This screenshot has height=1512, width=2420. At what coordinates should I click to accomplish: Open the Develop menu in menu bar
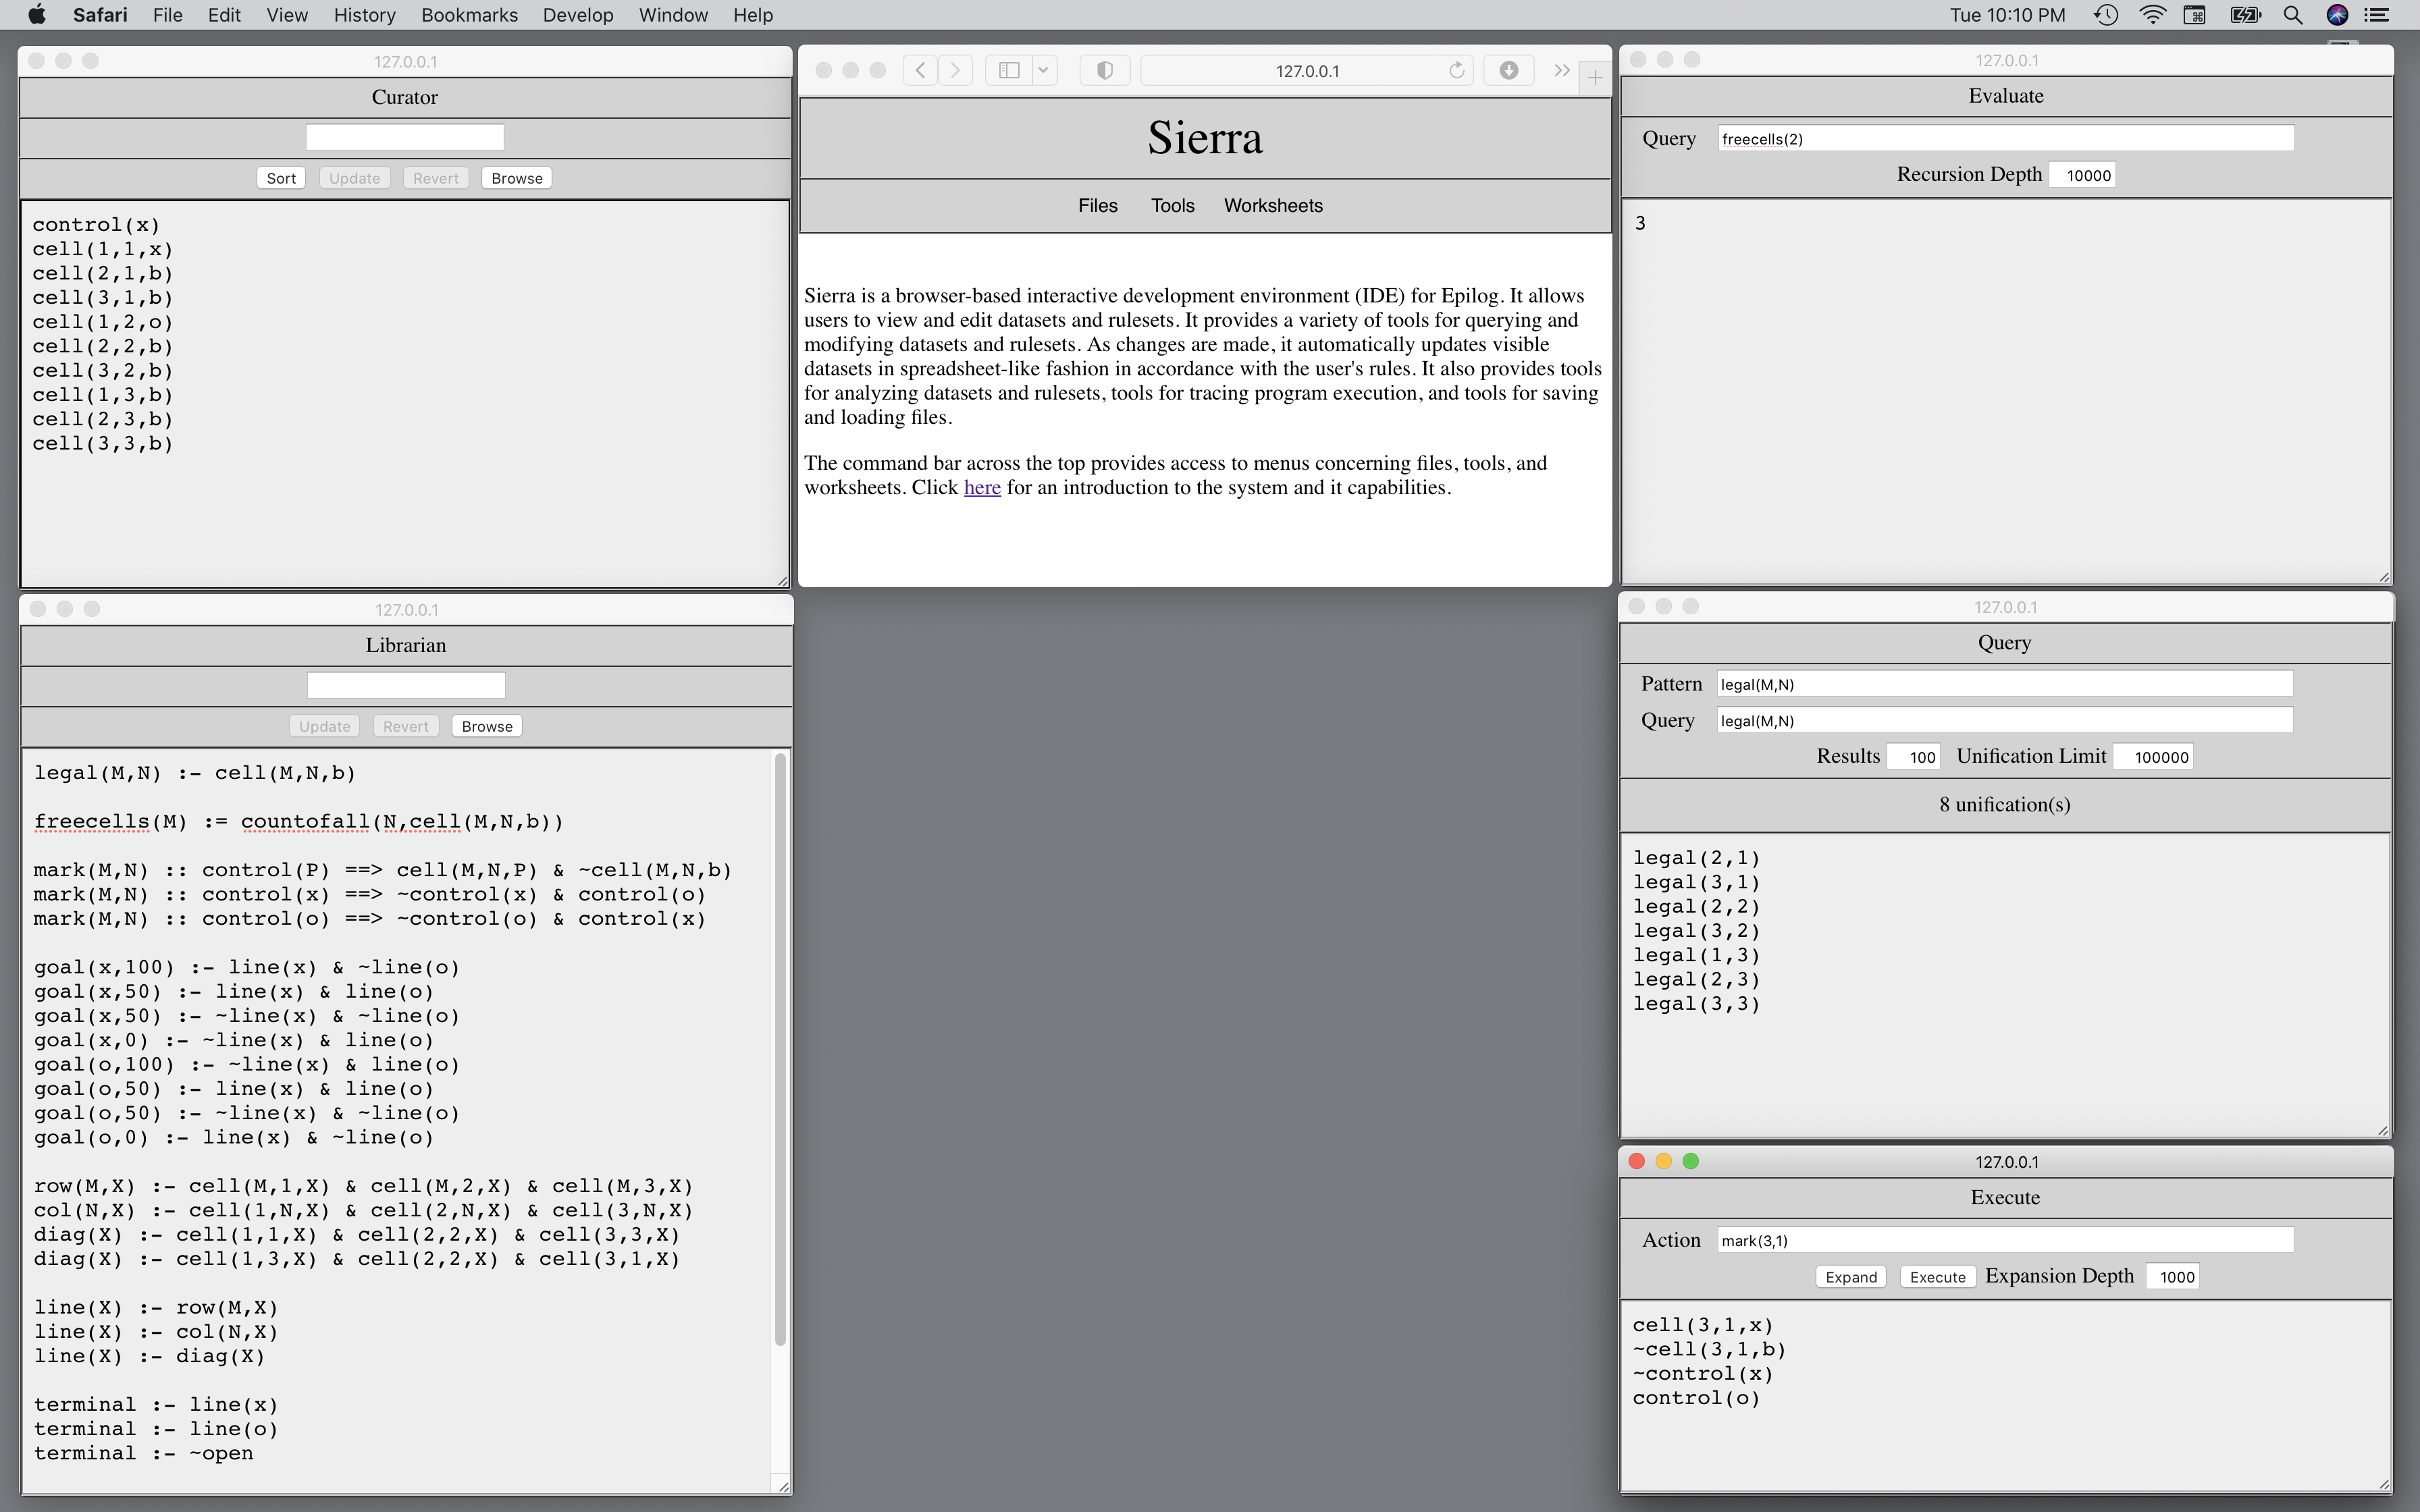577,15
